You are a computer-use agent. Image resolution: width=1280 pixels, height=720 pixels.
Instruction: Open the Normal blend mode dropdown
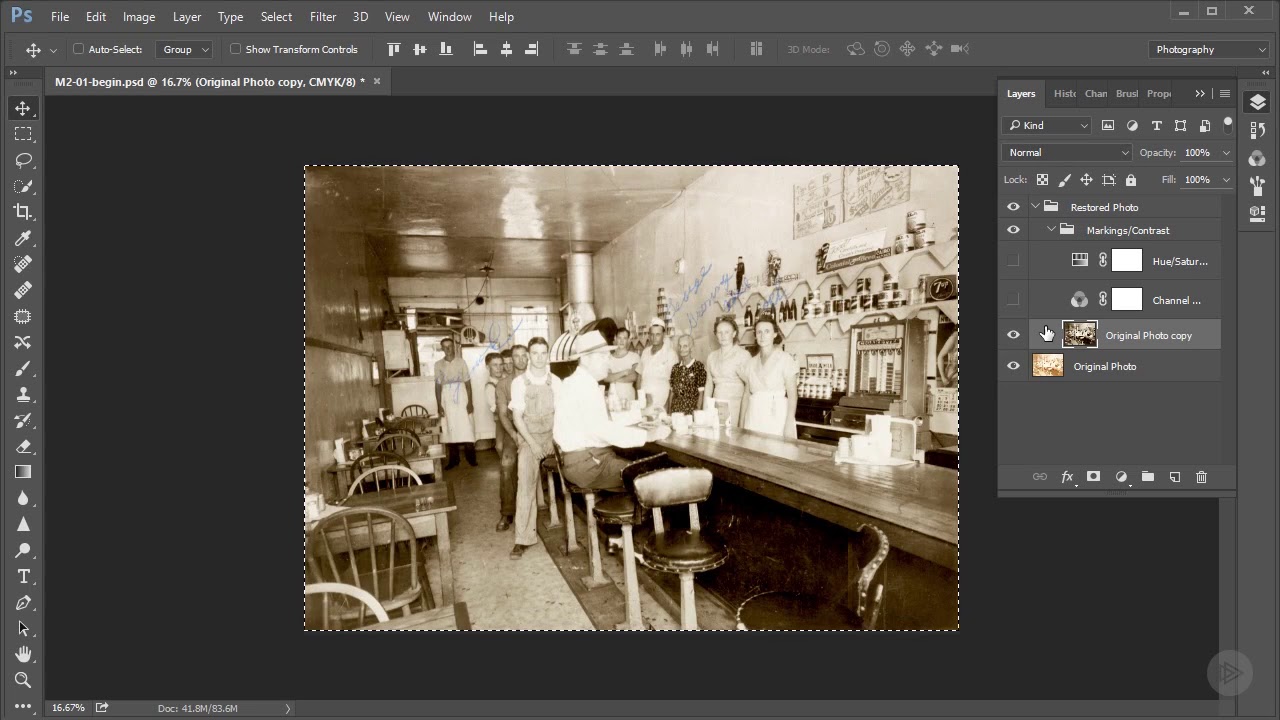point(1067,152)
